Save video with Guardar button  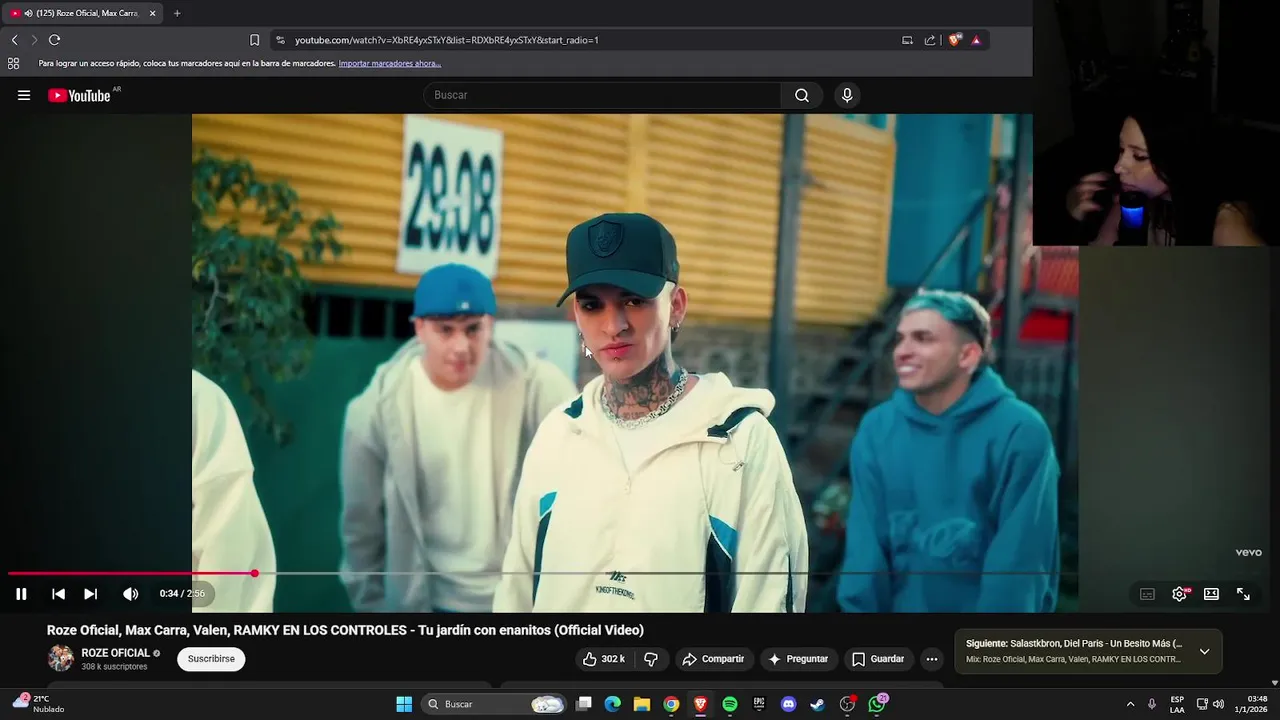coord(877,659)
